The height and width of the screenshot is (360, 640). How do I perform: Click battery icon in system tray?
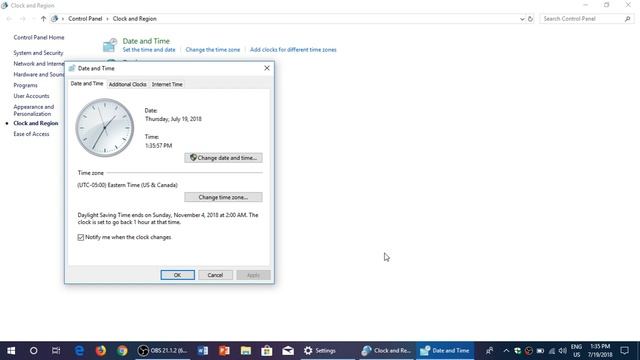pyautogui.click(x=540, y=351)
